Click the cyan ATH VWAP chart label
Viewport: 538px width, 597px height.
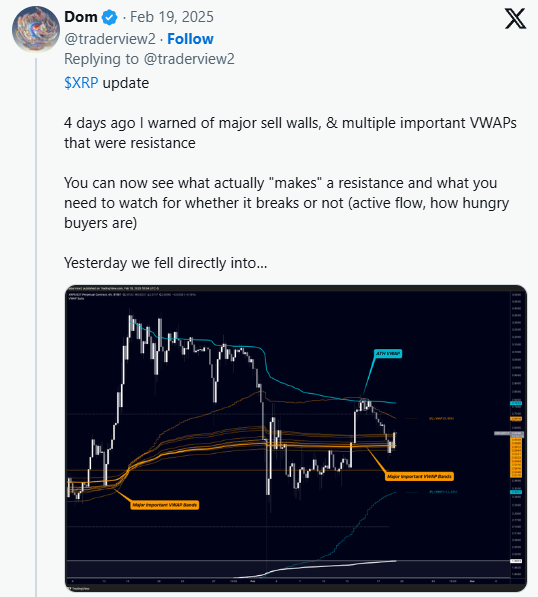388,354
